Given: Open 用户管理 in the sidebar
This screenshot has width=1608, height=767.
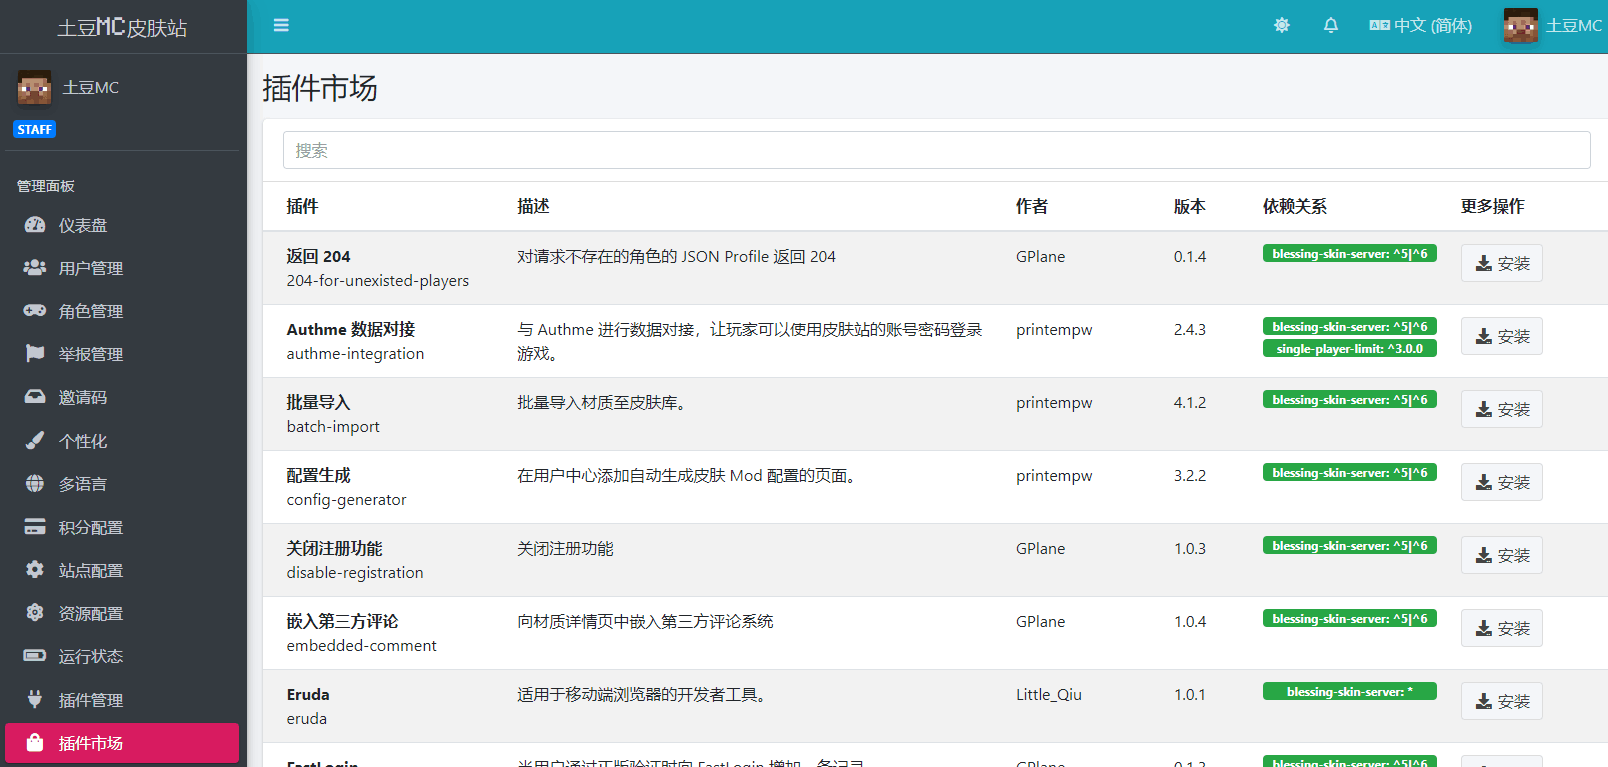Looking at the screenshot, I should (122, 268).
